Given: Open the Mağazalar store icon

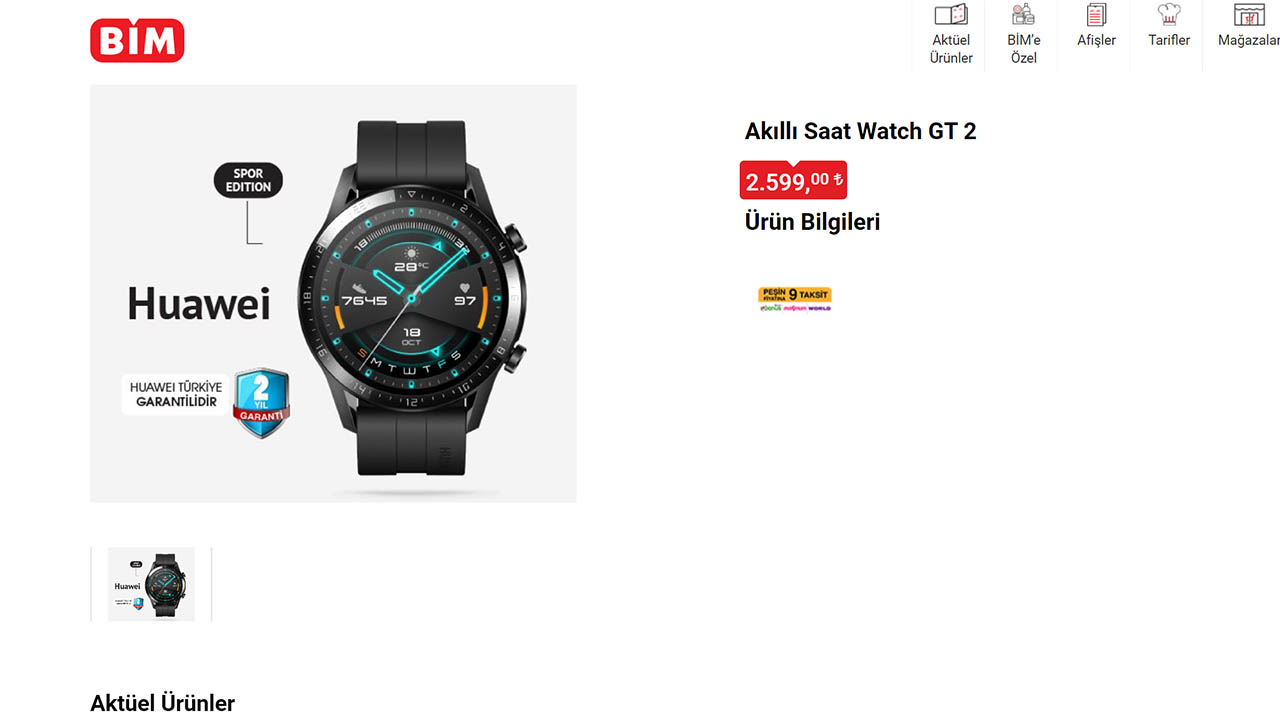Looking at the screenshot, I should (x=1249, y=15).
